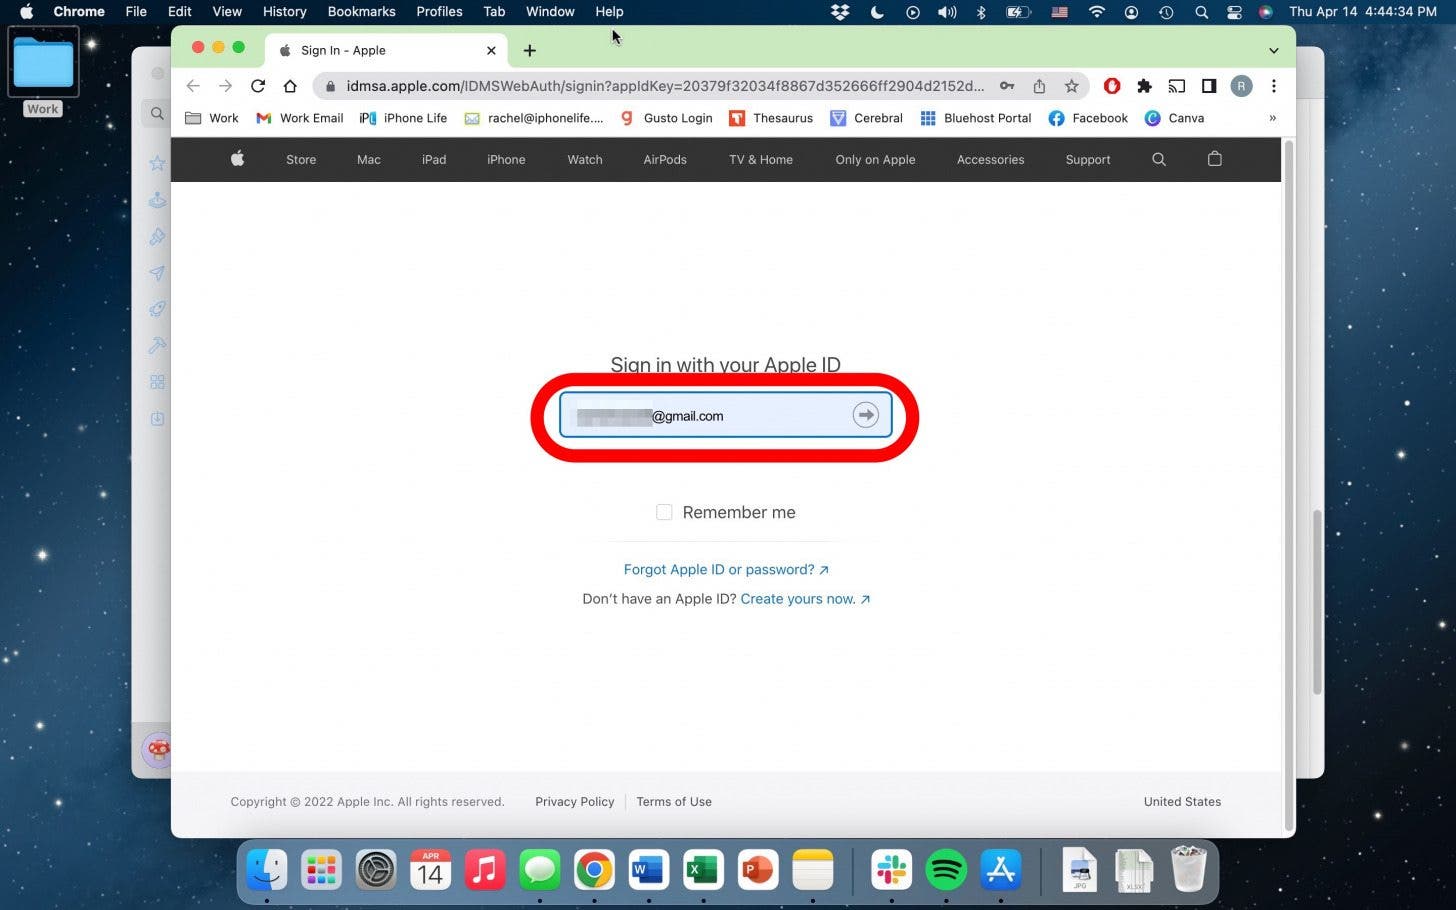The image size is (1456, 910).
Task: Launch Finder from the Dock
Action: pyautogui.click(x=267, y=870)
